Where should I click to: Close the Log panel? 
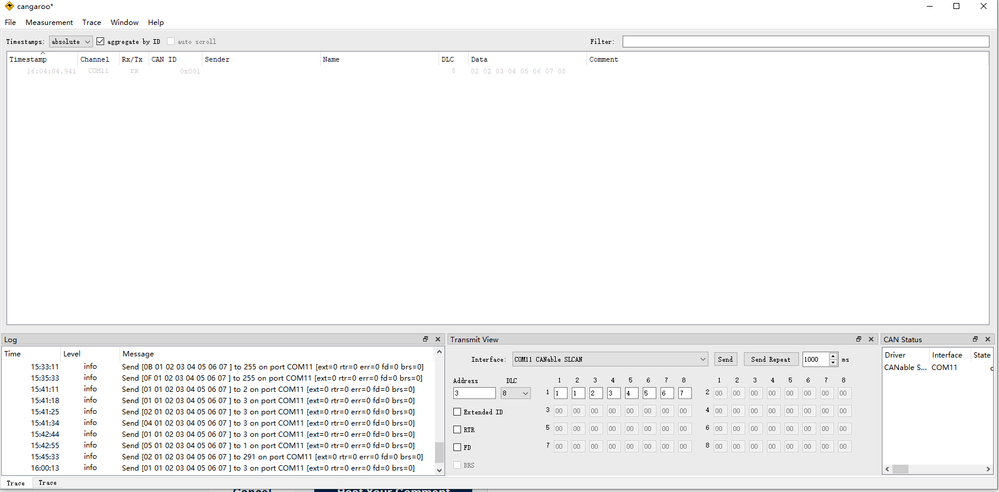click(438, 339)
